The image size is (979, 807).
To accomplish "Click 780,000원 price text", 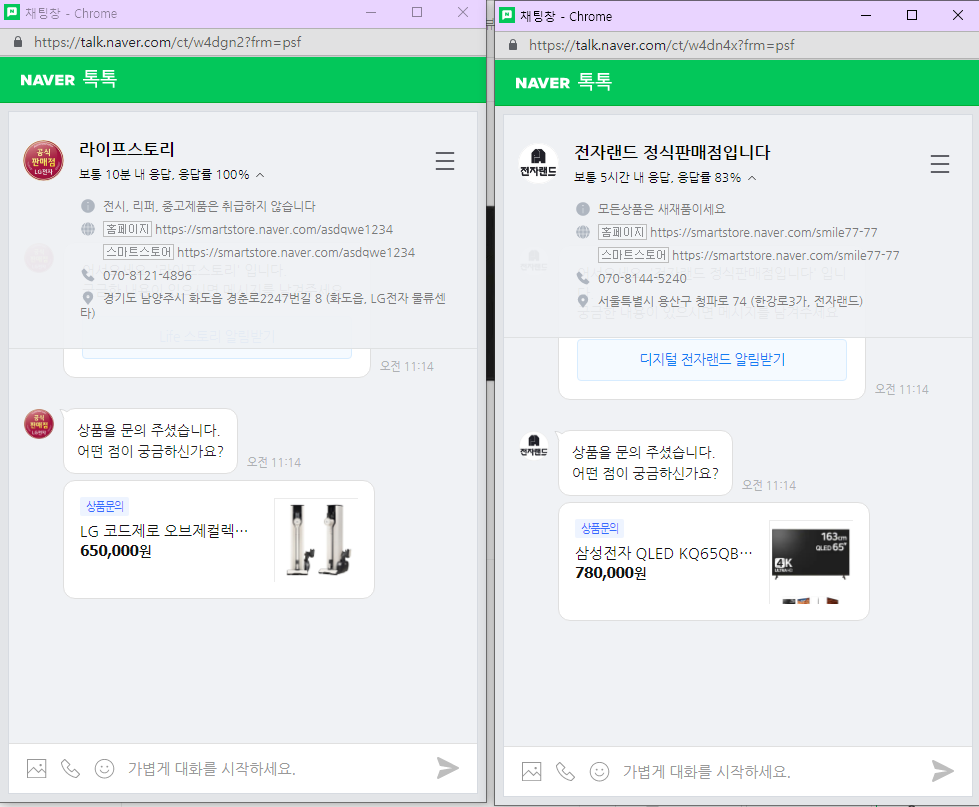I will tap(611, 573).
